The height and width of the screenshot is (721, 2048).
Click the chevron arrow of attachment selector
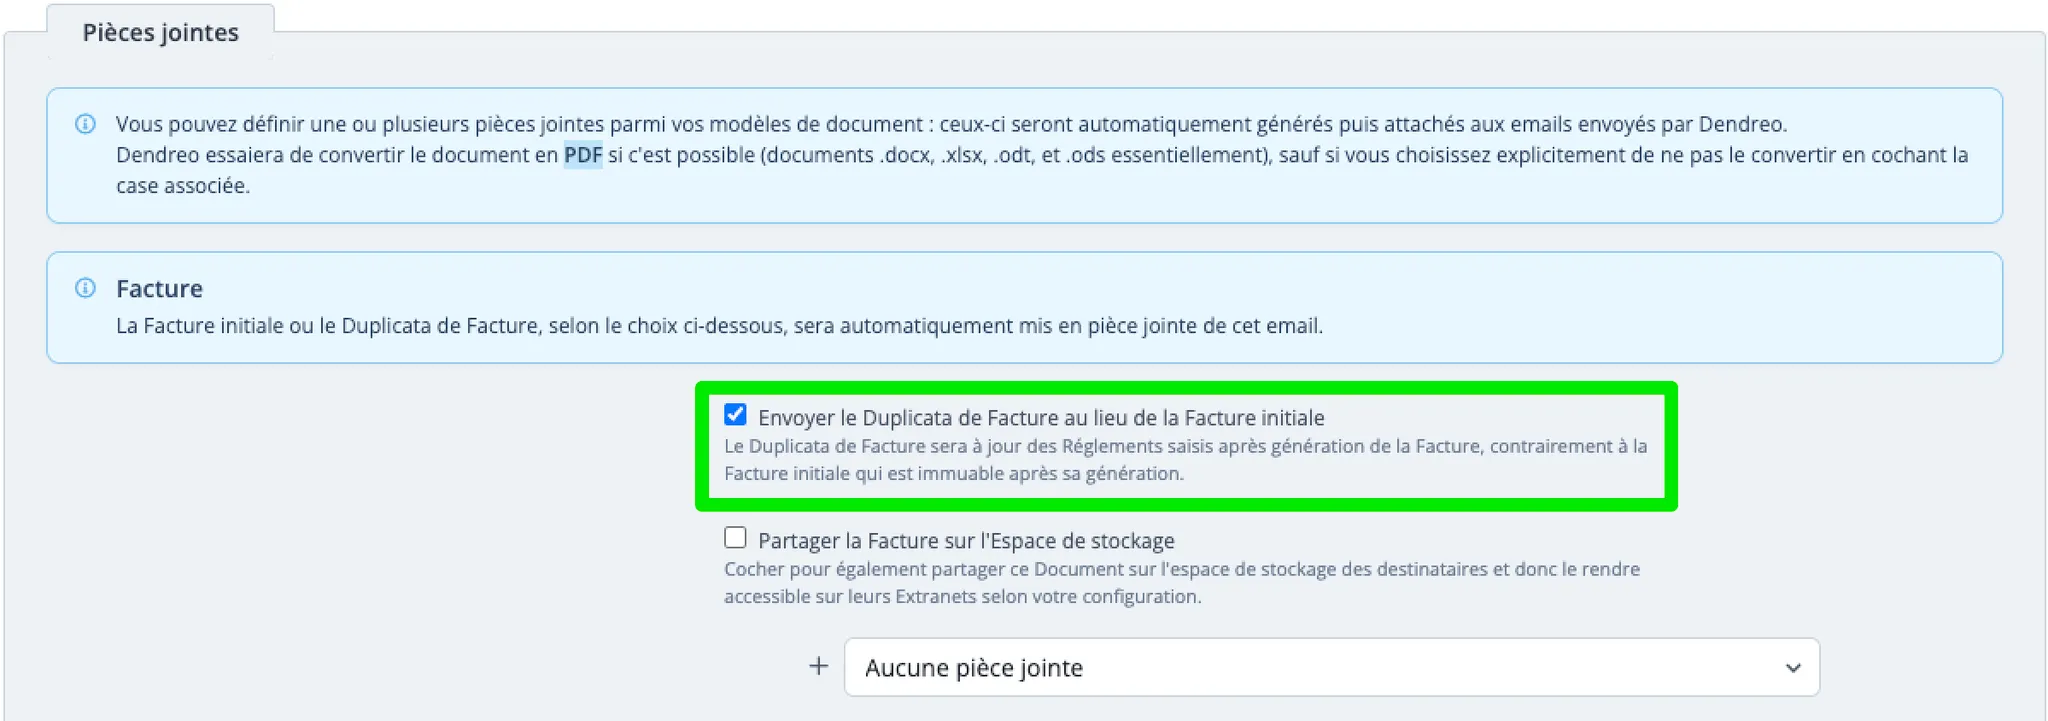1792,668
